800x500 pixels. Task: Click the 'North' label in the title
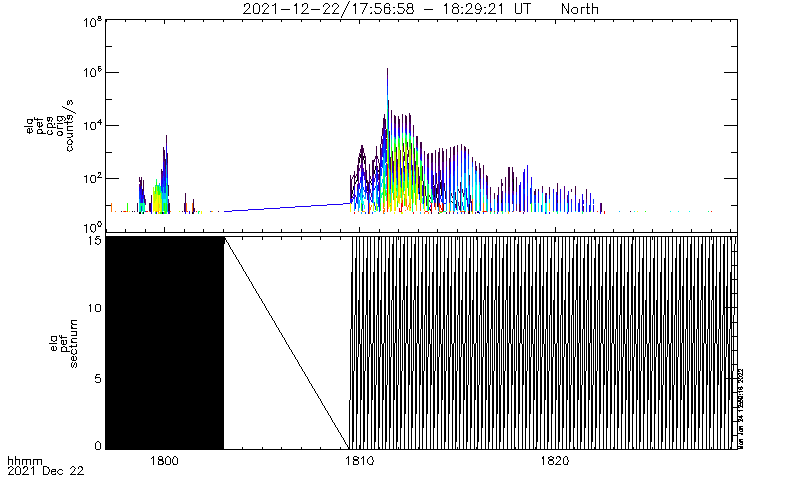(580, 9)
